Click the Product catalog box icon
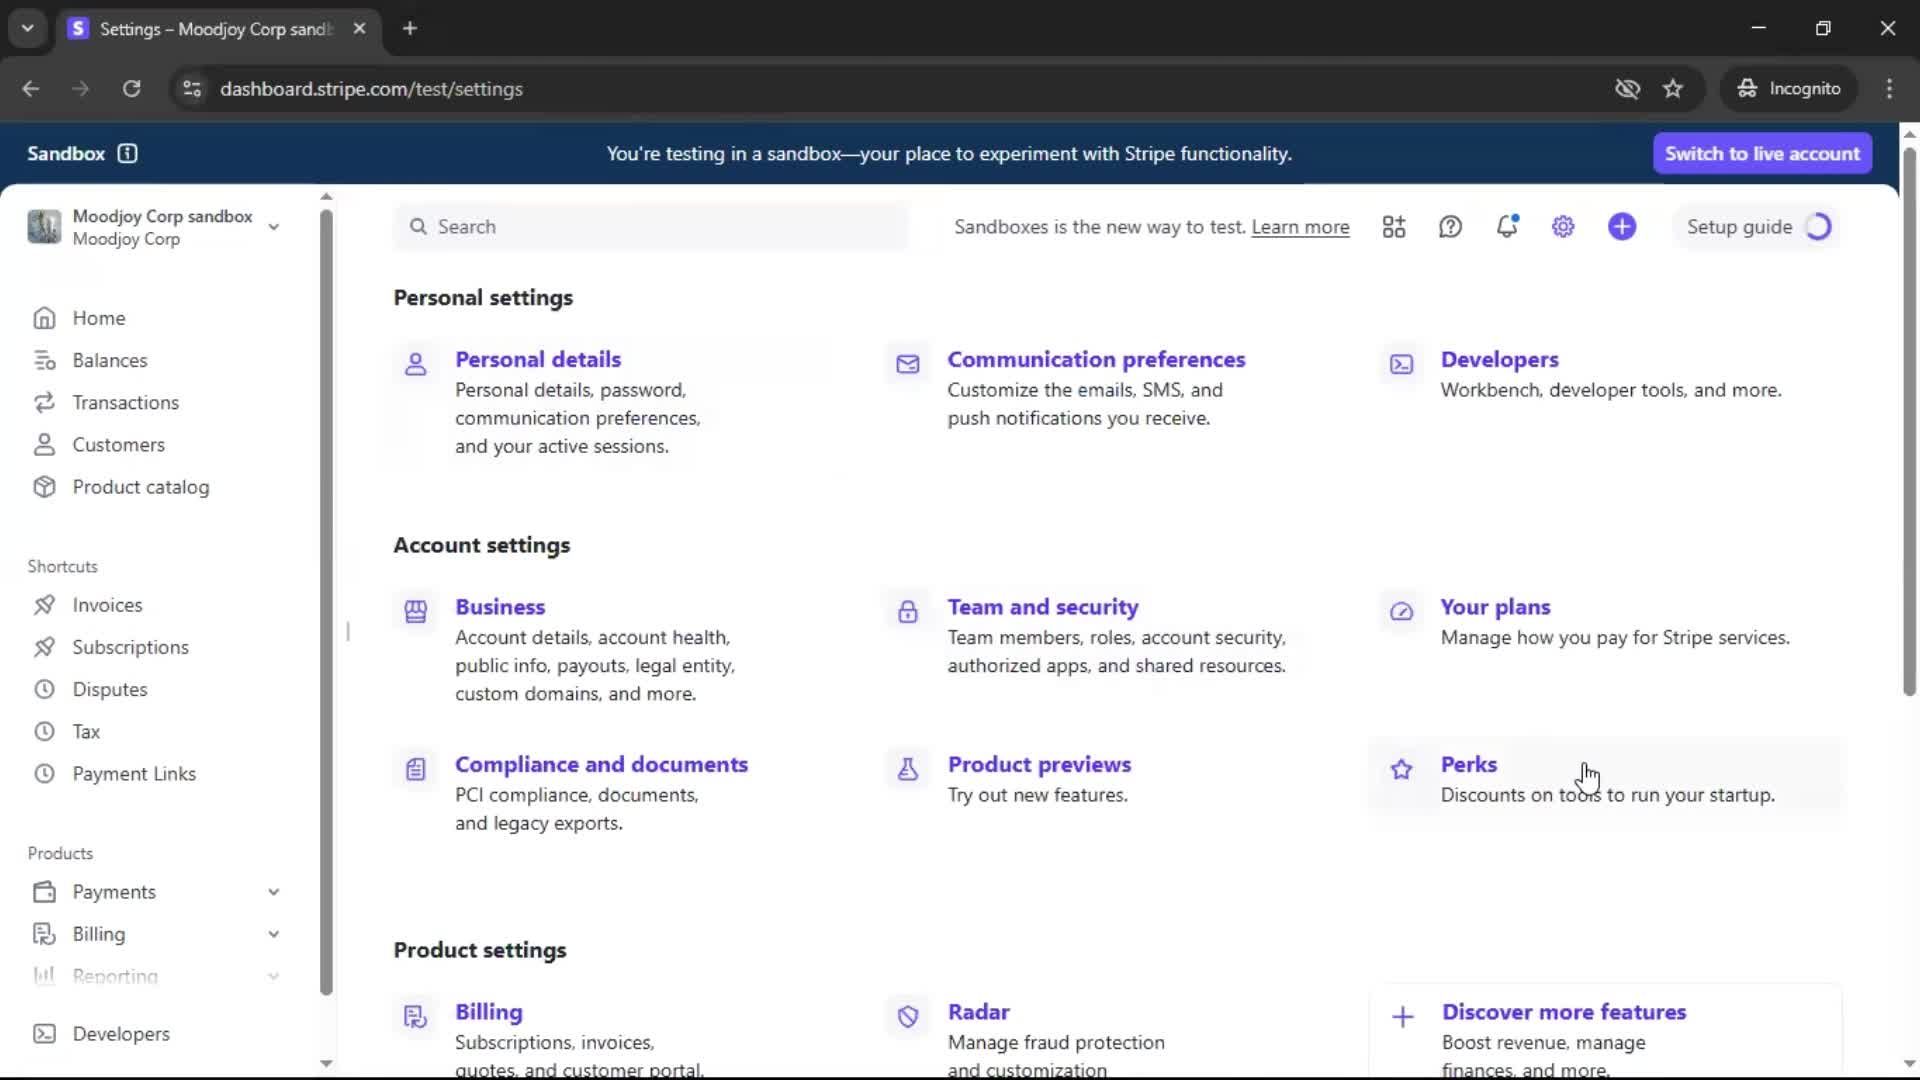 coord(44,487)
